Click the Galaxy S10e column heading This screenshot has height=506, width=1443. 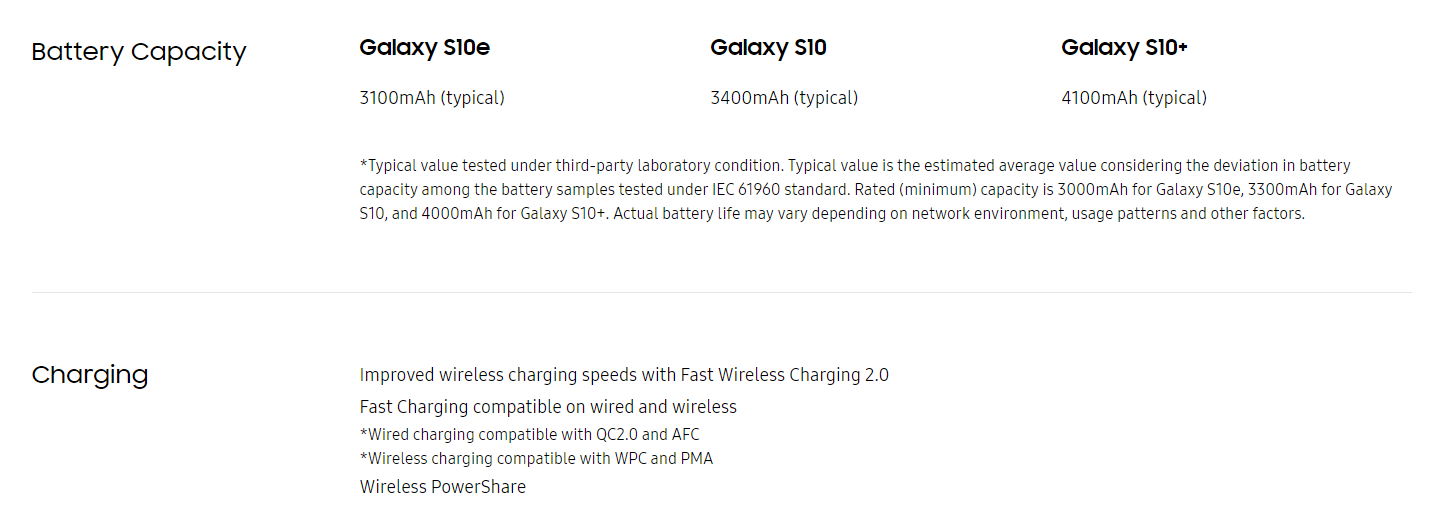(x=424, y=47)
